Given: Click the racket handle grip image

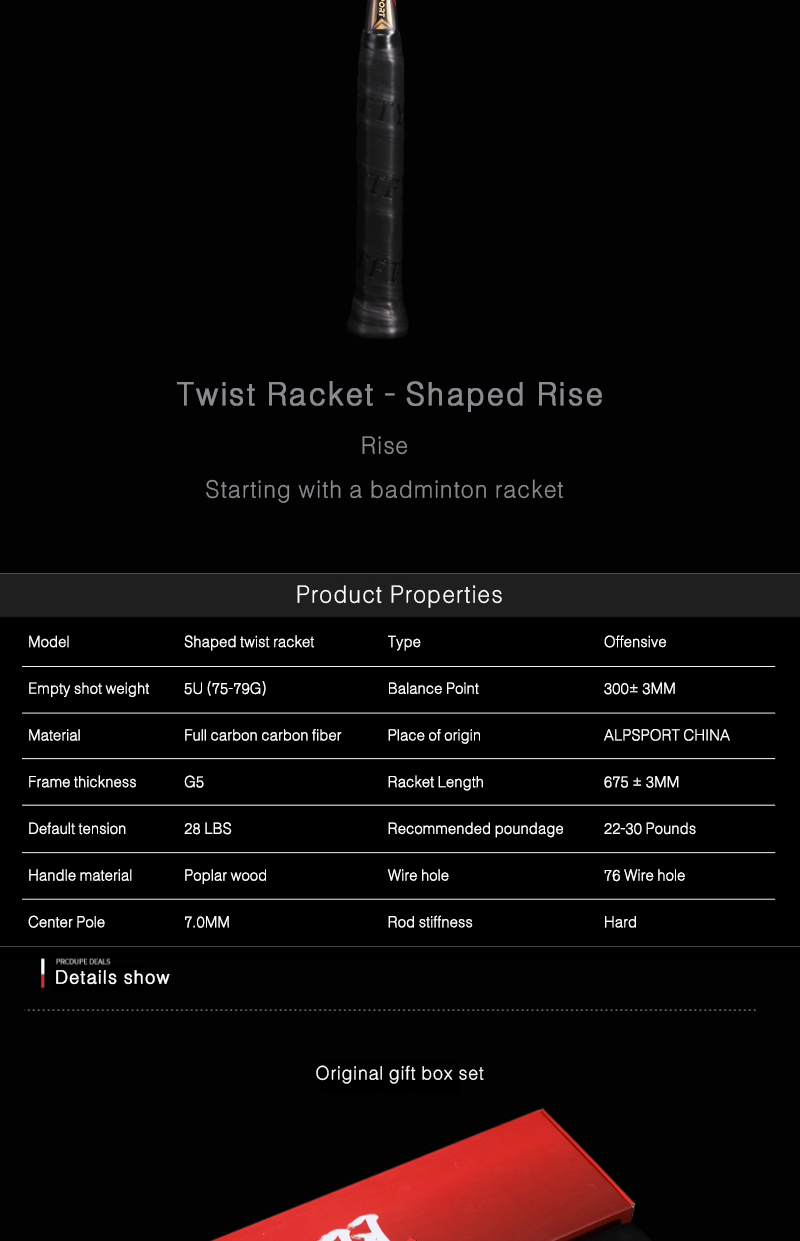Looking at the screenshot, I should (377, 170).
